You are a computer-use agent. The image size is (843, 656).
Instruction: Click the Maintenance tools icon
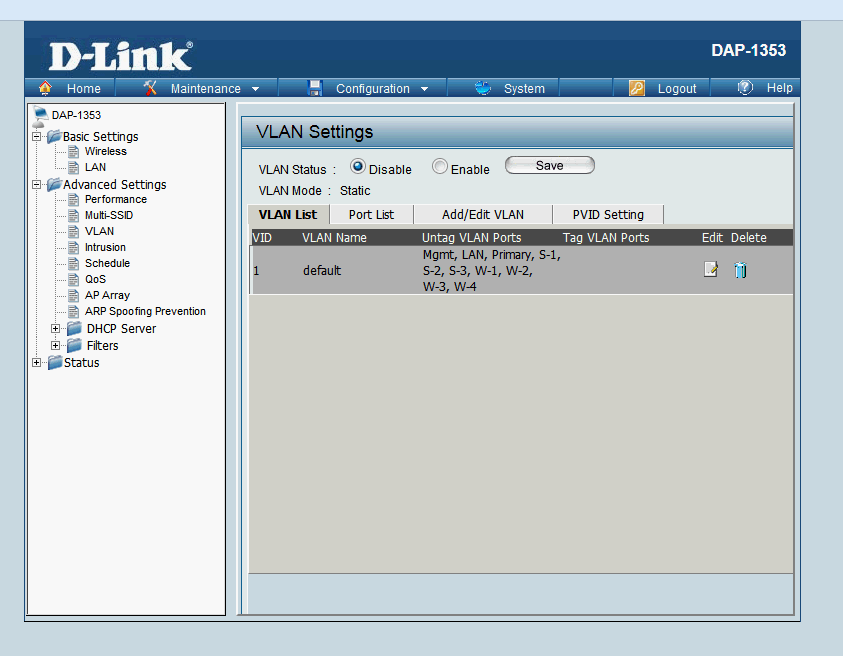[151, 88]
